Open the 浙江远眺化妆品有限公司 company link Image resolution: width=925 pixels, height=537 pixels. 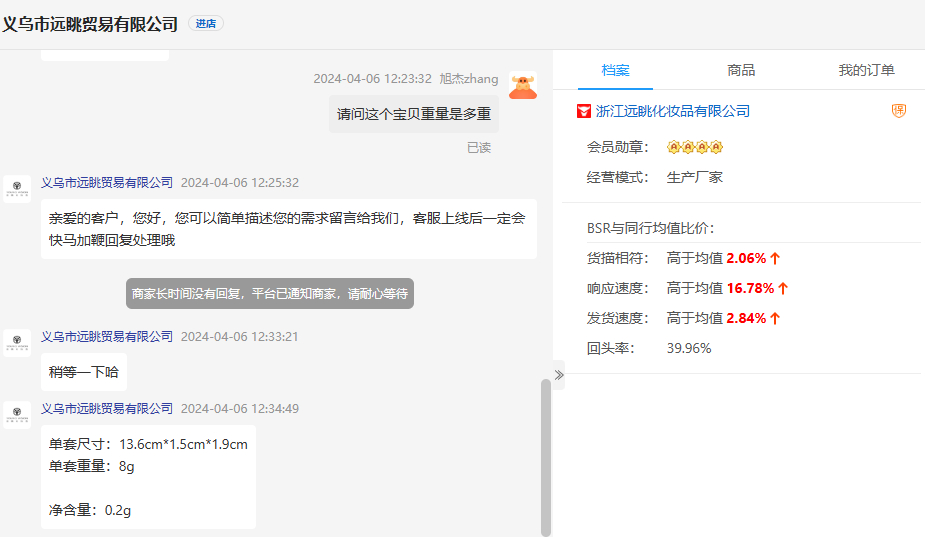click(x=672, y=111)
